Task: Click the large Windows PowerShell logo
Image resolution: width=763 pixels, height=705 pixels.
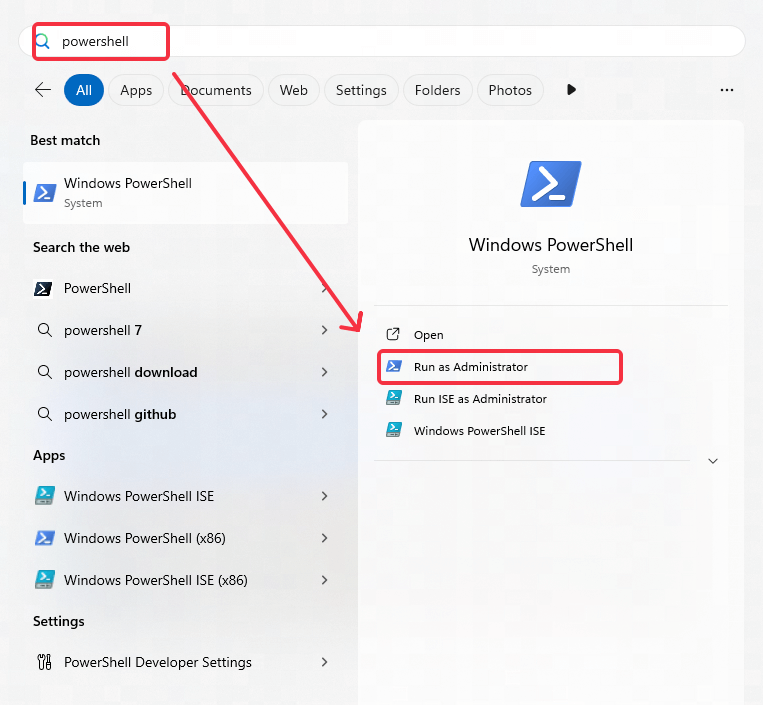Action: point(550,184)
